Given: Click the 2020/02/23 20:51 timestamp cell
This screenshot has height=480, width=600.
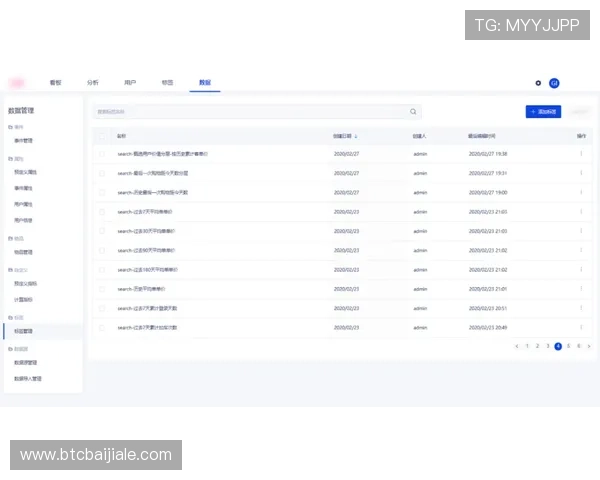Looking at the screenshot, I should pyautogui.click(x=488, y=308).
